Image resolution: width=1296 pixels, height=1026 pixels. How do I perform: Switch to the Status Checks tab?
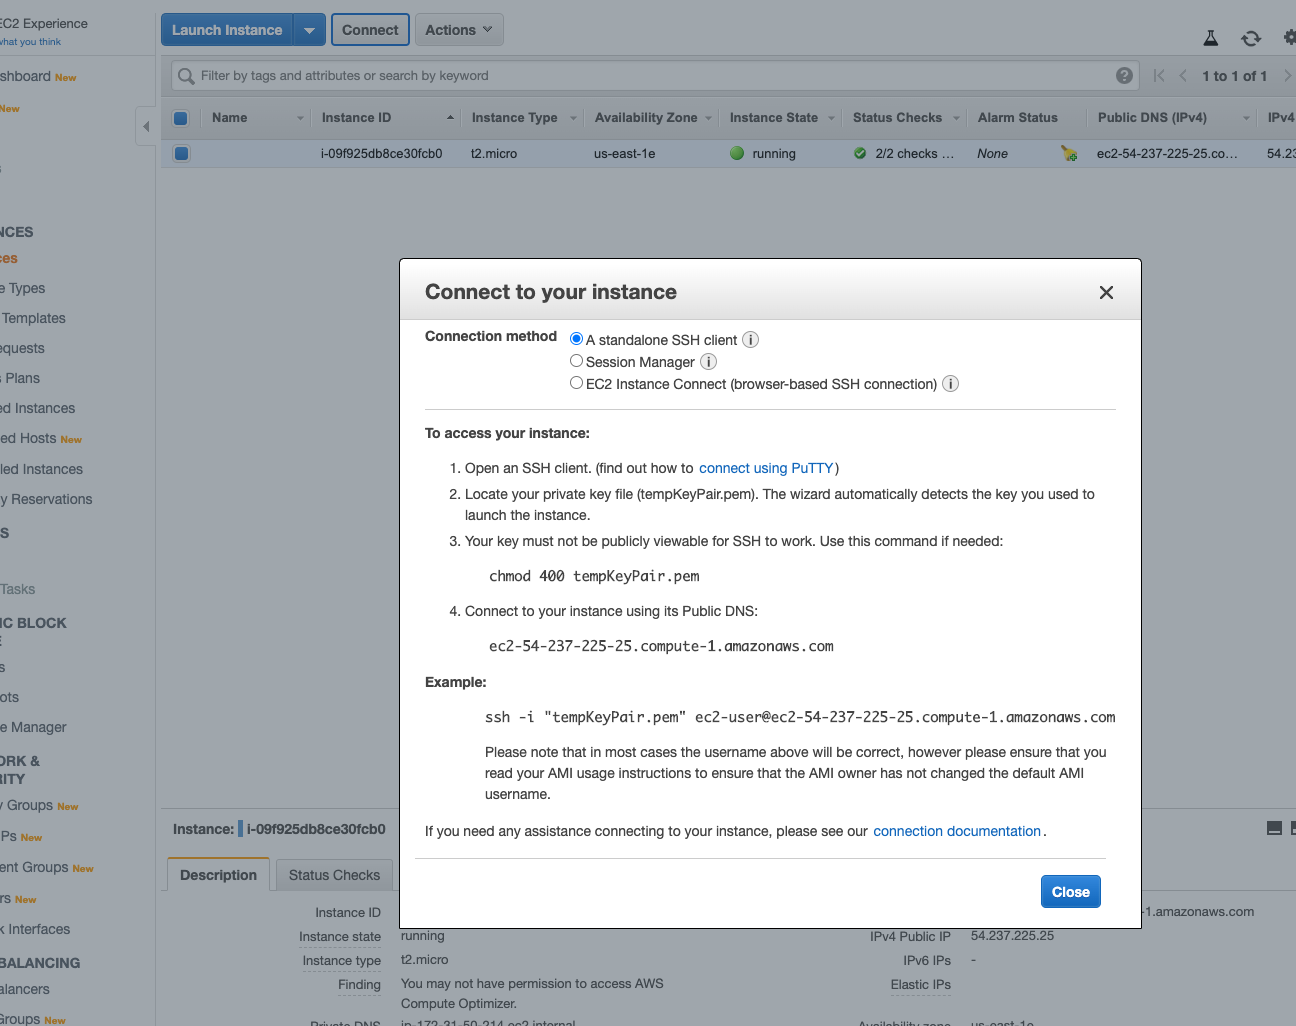pyautogui.click(x=334, y=875)
